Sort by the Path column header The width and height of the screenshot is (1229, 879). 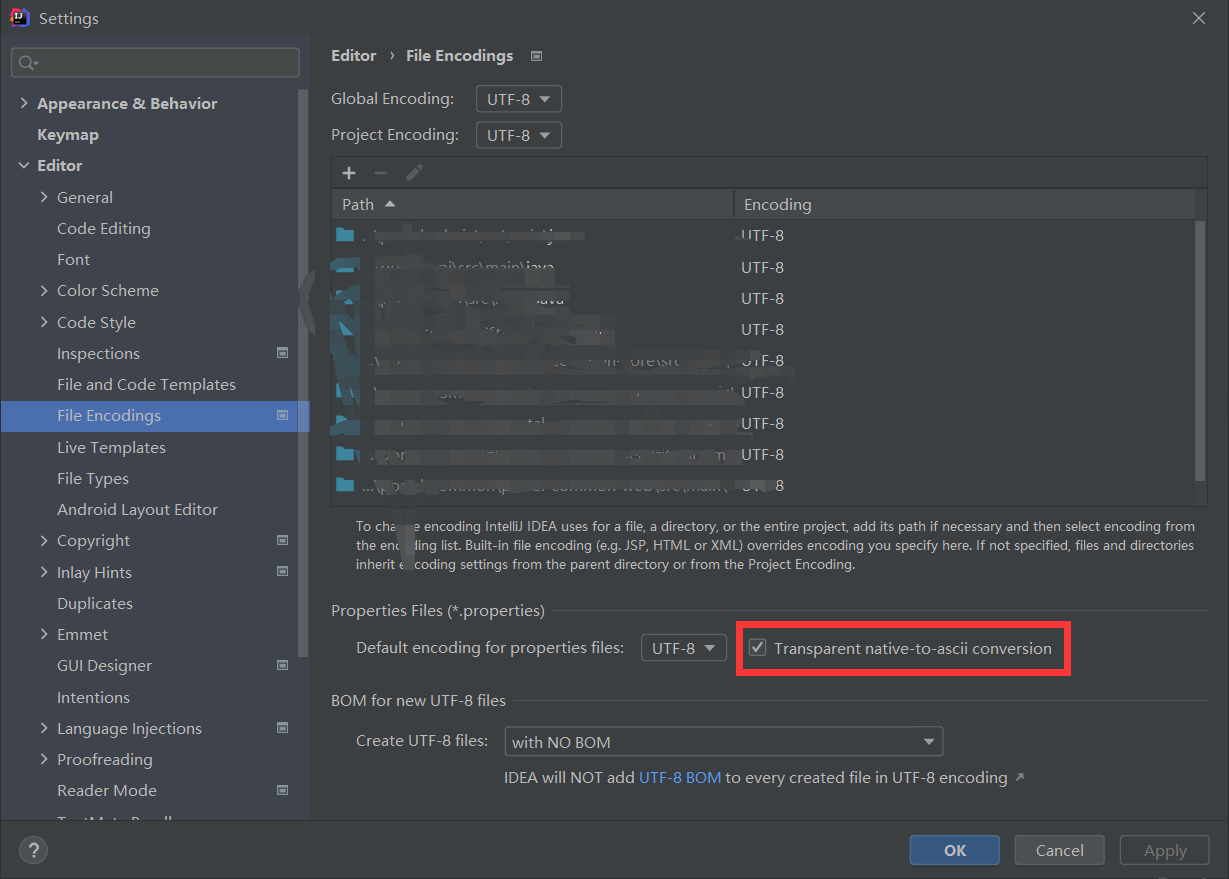pos(533,204)
